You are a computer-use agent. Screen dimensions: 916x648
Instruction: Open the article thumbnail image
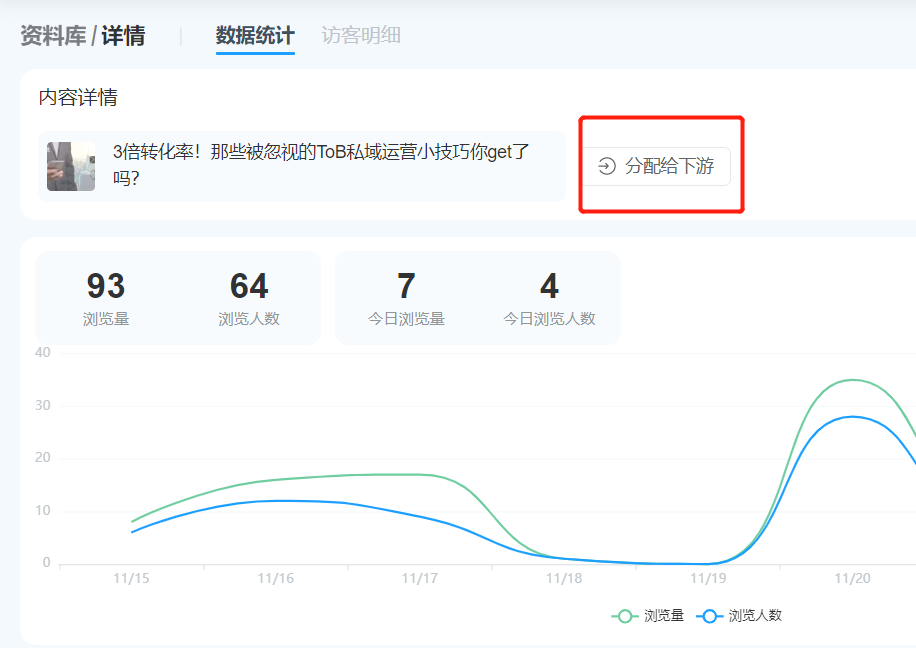pos(71,167)
